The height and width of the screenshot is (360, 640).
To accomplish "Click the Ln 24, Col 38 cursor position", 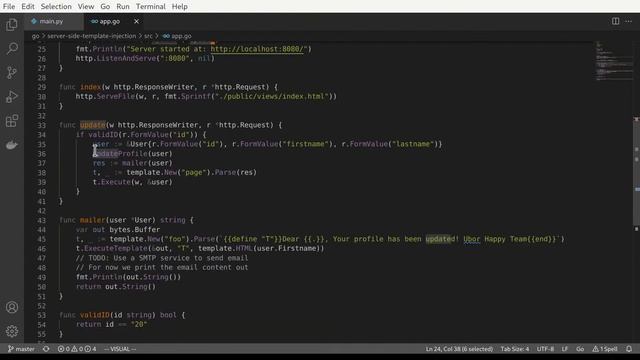I will coord(459,349).
